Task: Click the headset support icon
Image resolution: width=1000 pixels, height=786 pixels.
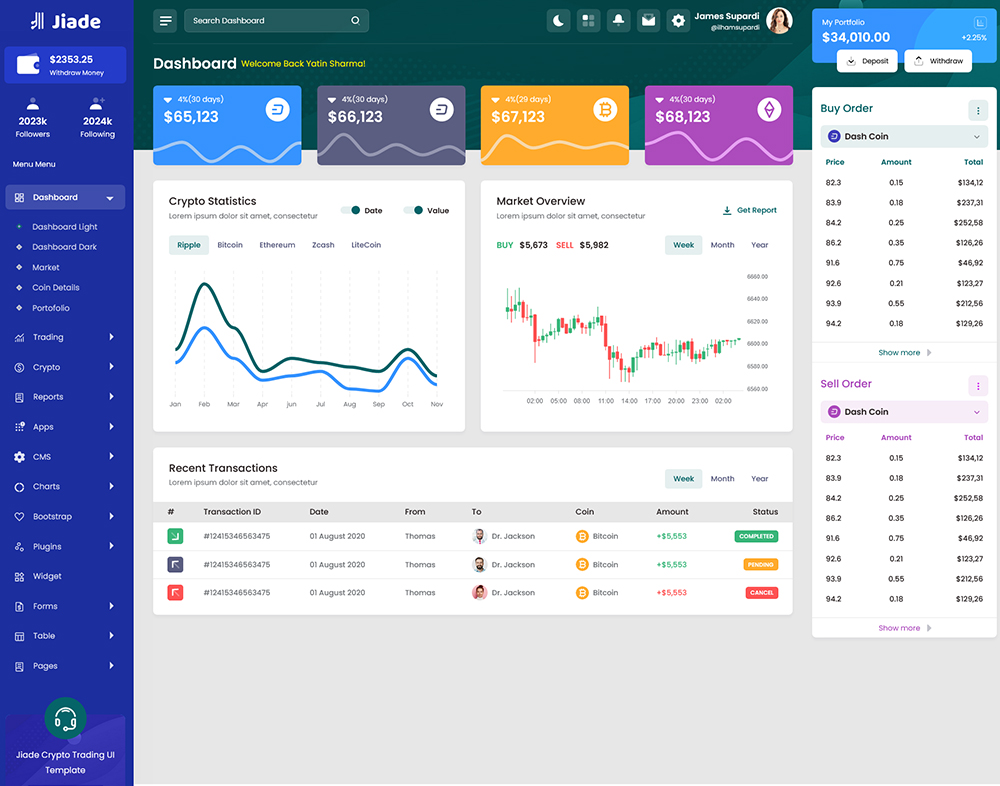Action: pos(66,718)
